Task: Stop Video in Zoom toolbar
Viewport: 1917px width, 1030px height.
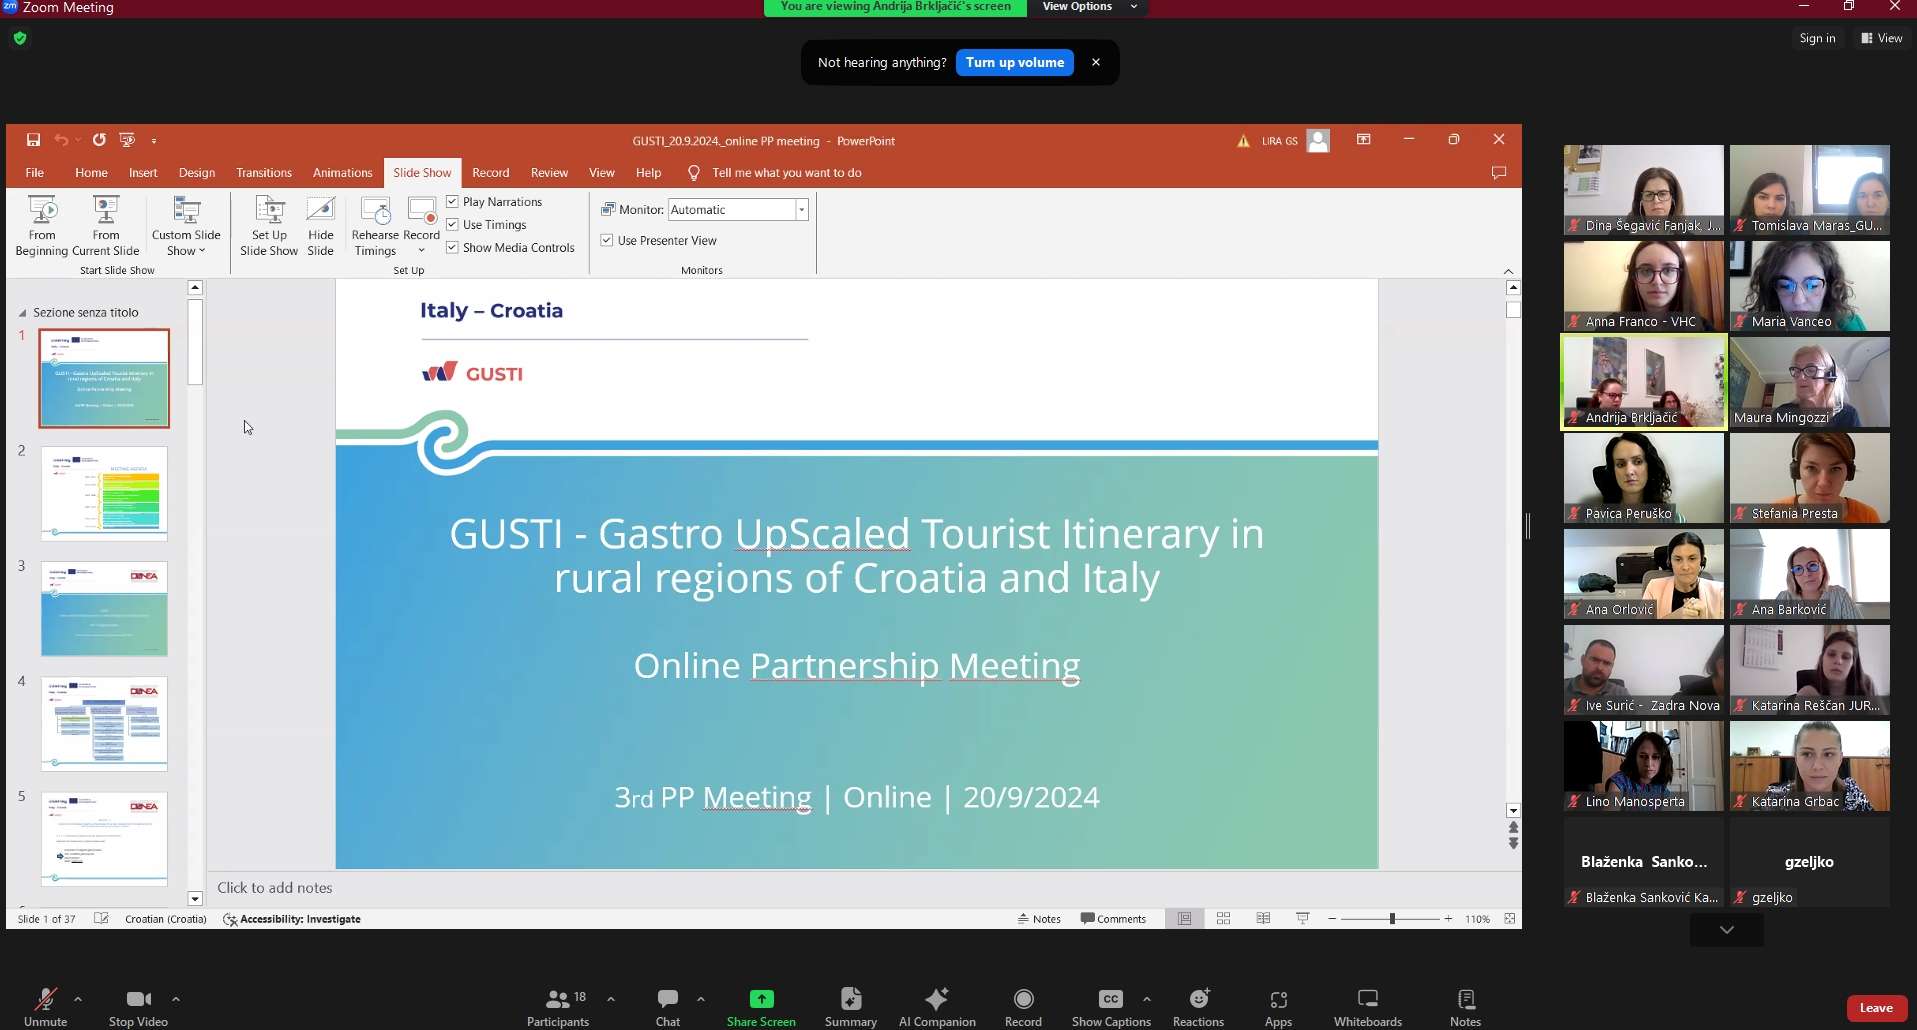Action: pyautogui.click(x=138, y=1007)
